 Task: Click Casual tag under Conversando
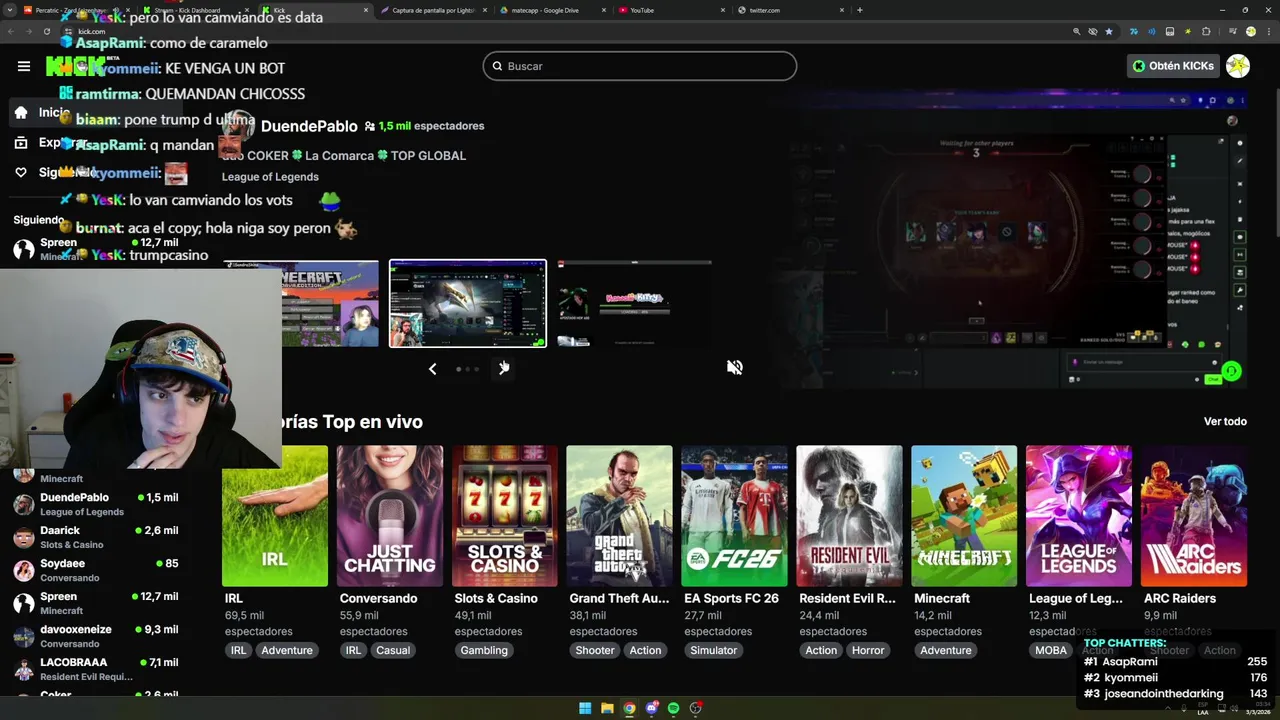coord(393,650)
